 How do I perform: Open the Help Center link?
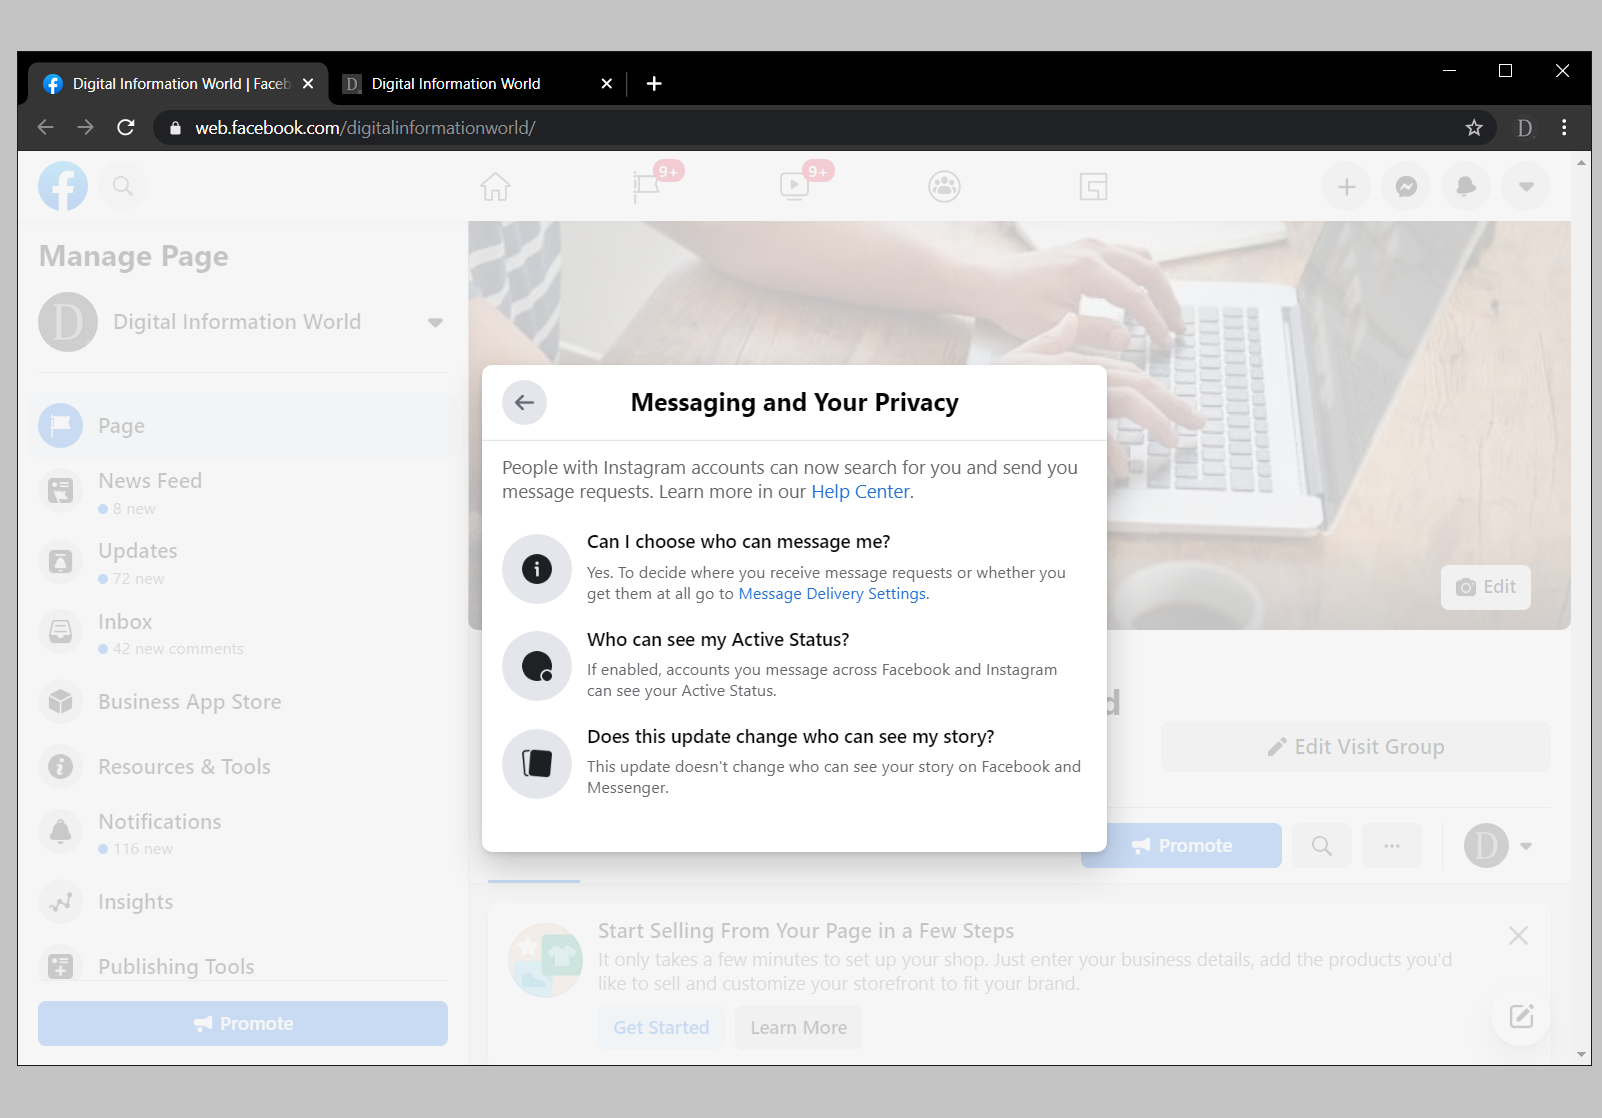859,491
